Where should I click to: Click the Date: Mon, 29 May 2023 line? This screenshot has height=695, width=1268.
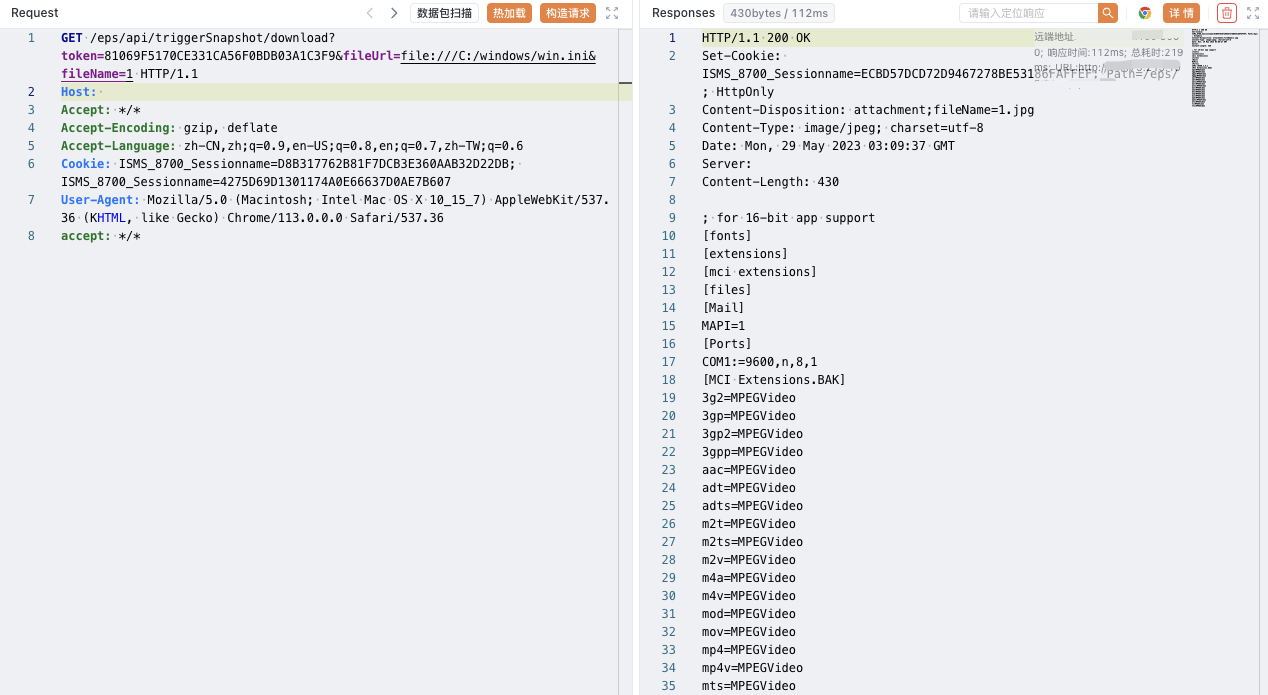828,146
